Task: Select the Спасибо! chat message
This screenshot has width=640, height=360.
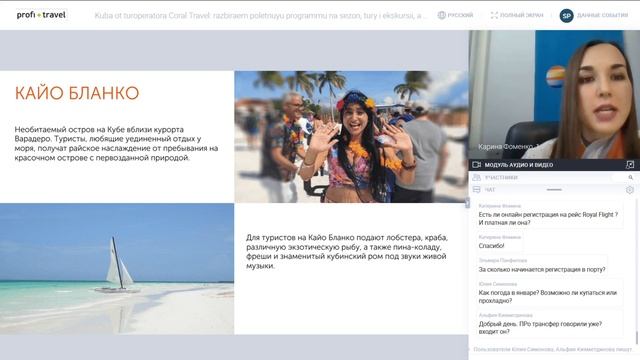Action: [x=491, y=246]
